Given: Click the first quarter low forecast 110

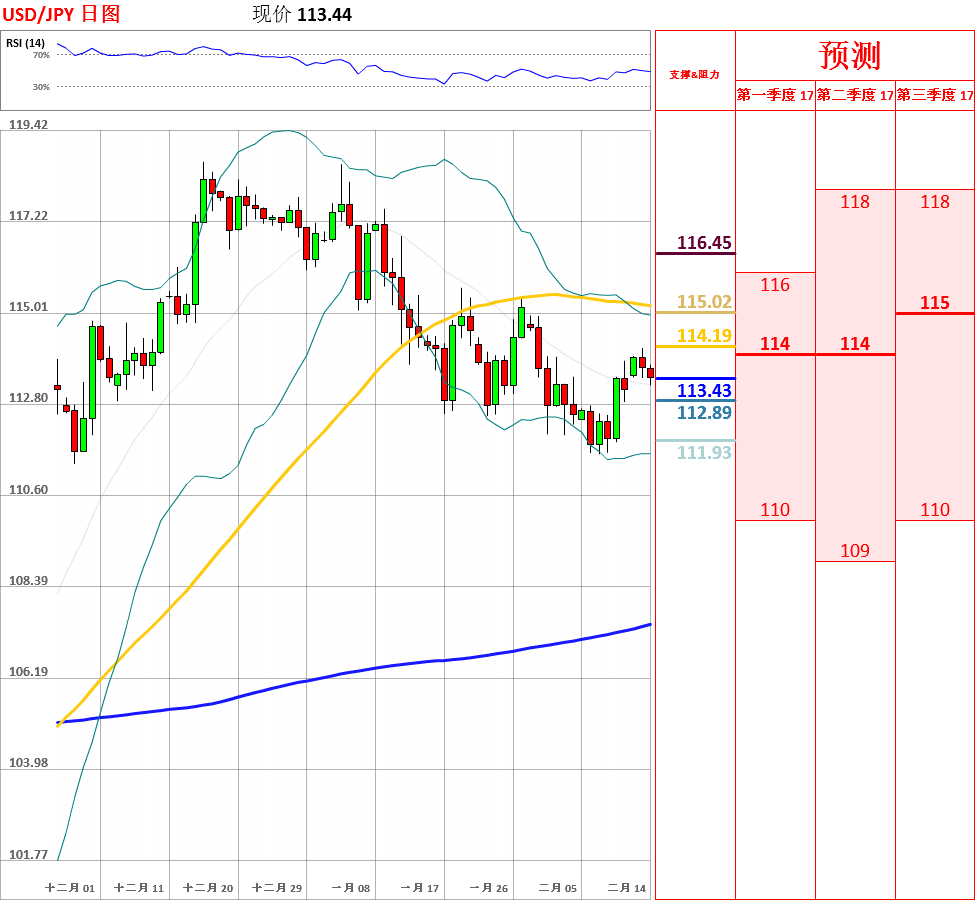Looking at the screenshot, I should click(775, 510).
